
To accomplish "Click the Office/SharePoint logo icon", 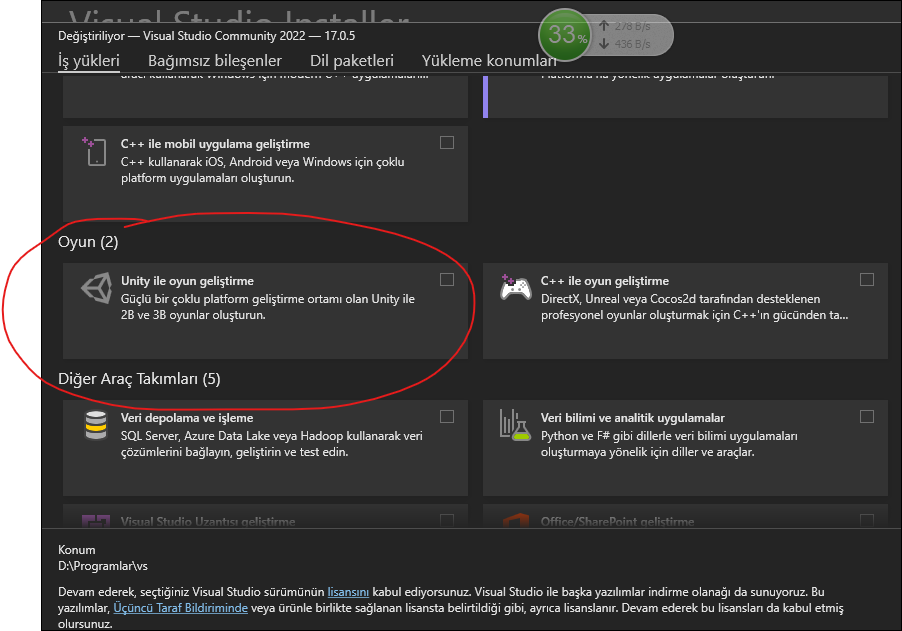I will 515,521.
